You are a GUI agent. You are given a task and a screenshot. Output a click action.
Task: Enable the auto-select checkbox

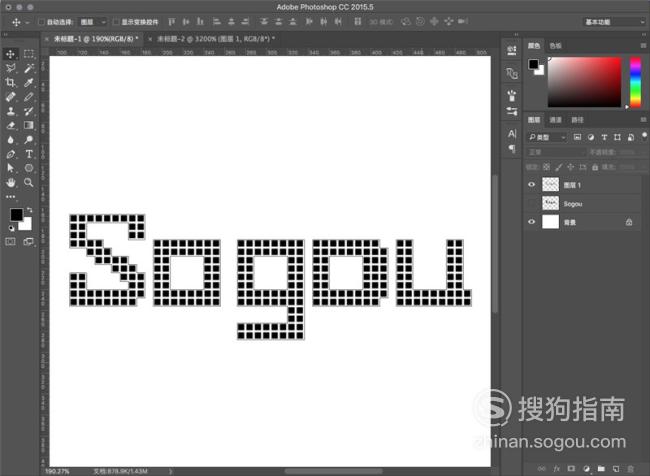pyautogui.click(x=41, y=22)
